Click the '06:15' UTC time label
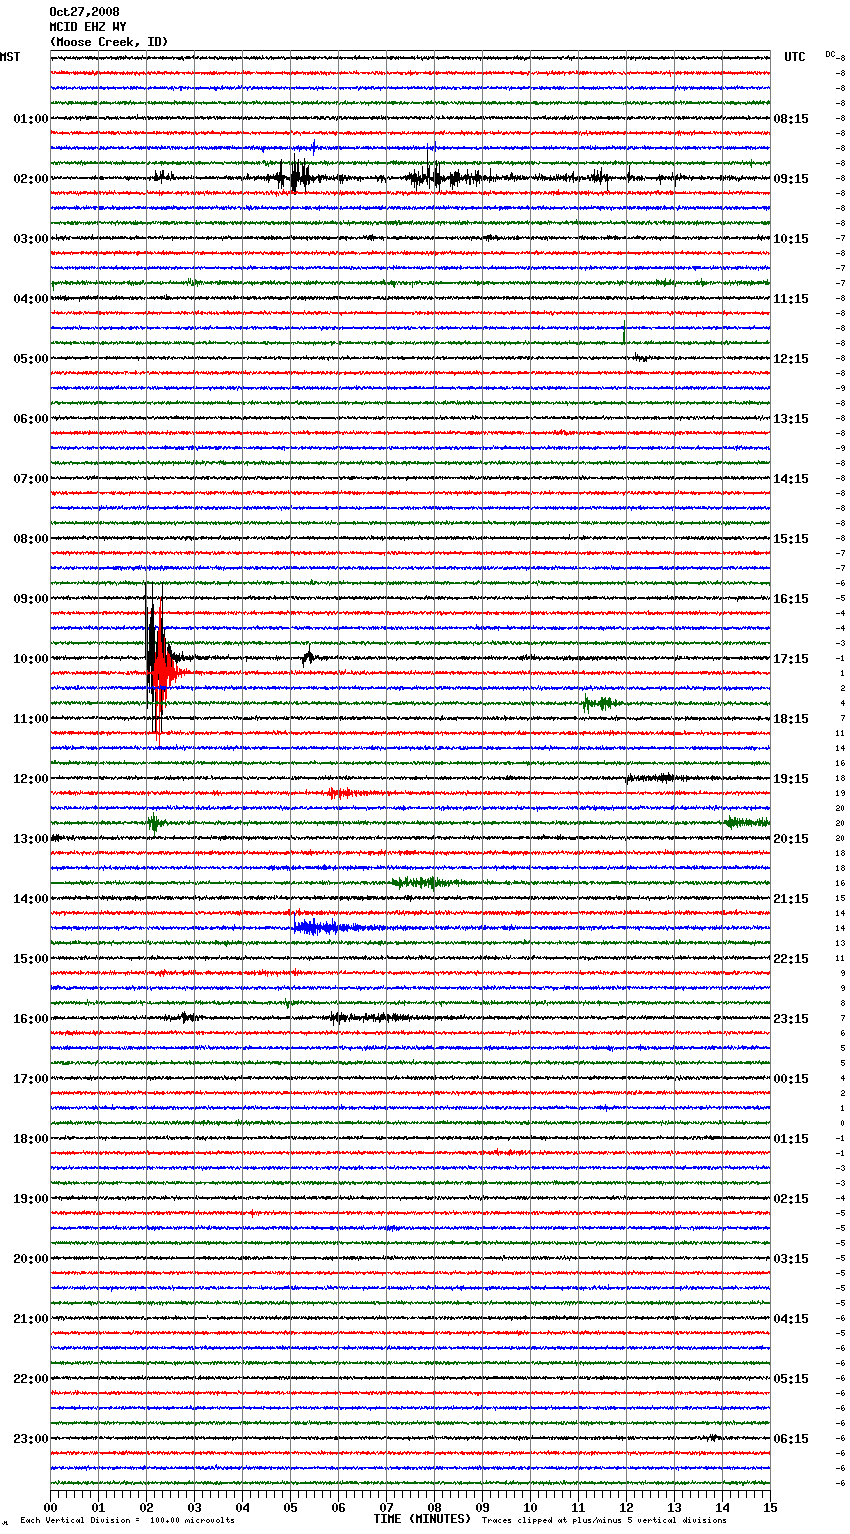 [x=791, y=1439]
